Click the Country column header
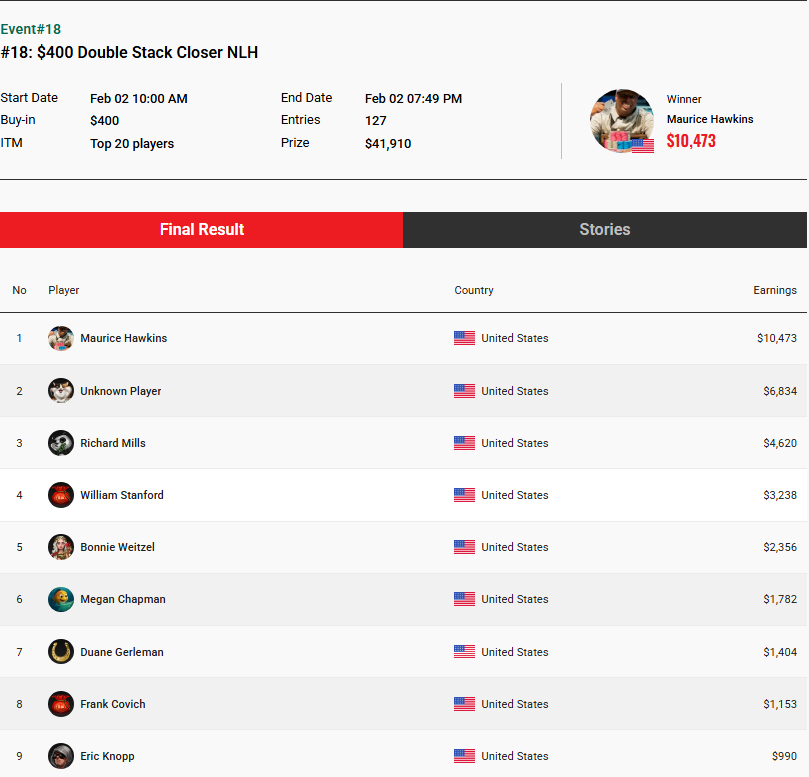 pos(474,290)
